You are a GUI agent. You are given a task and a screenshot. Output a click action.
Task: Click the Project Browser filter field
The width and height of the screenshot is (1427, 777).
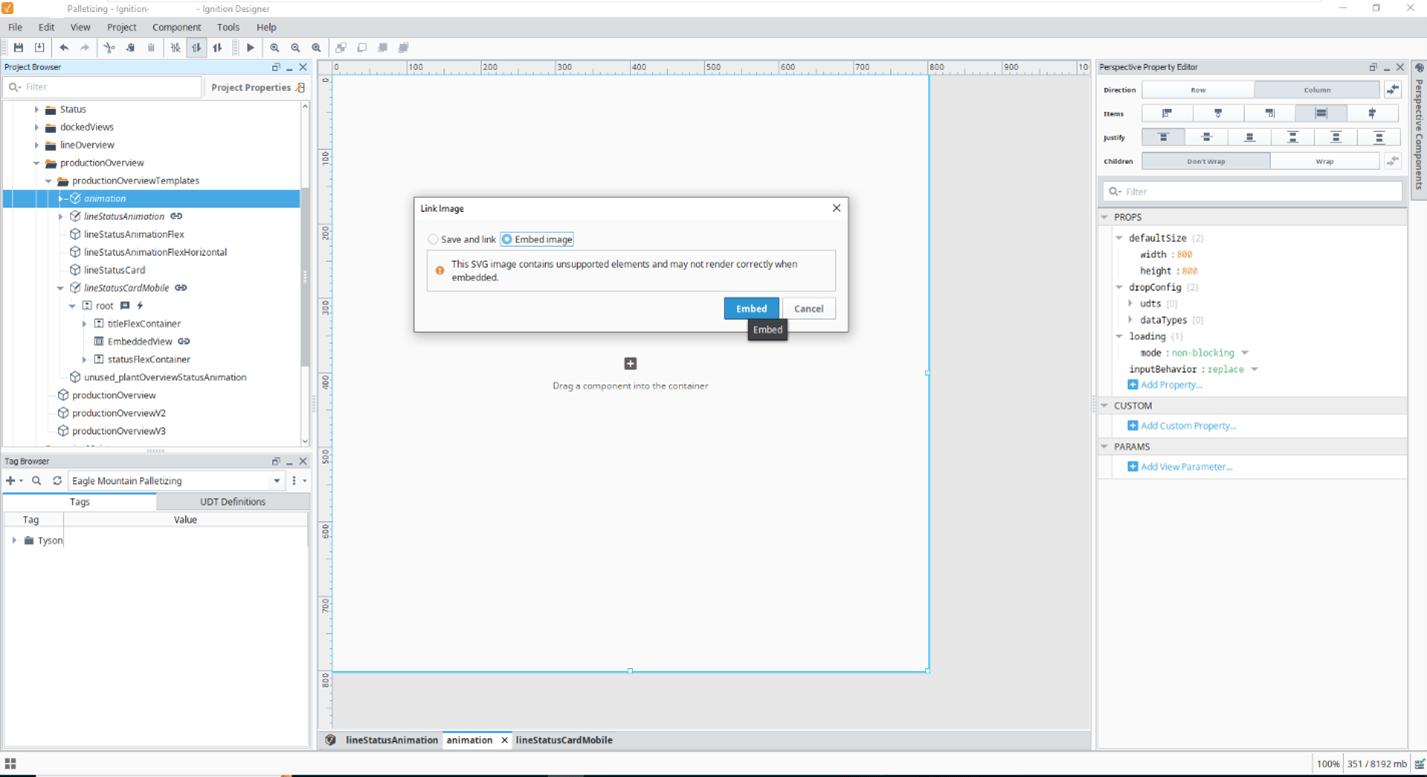[x=103, y=87]
